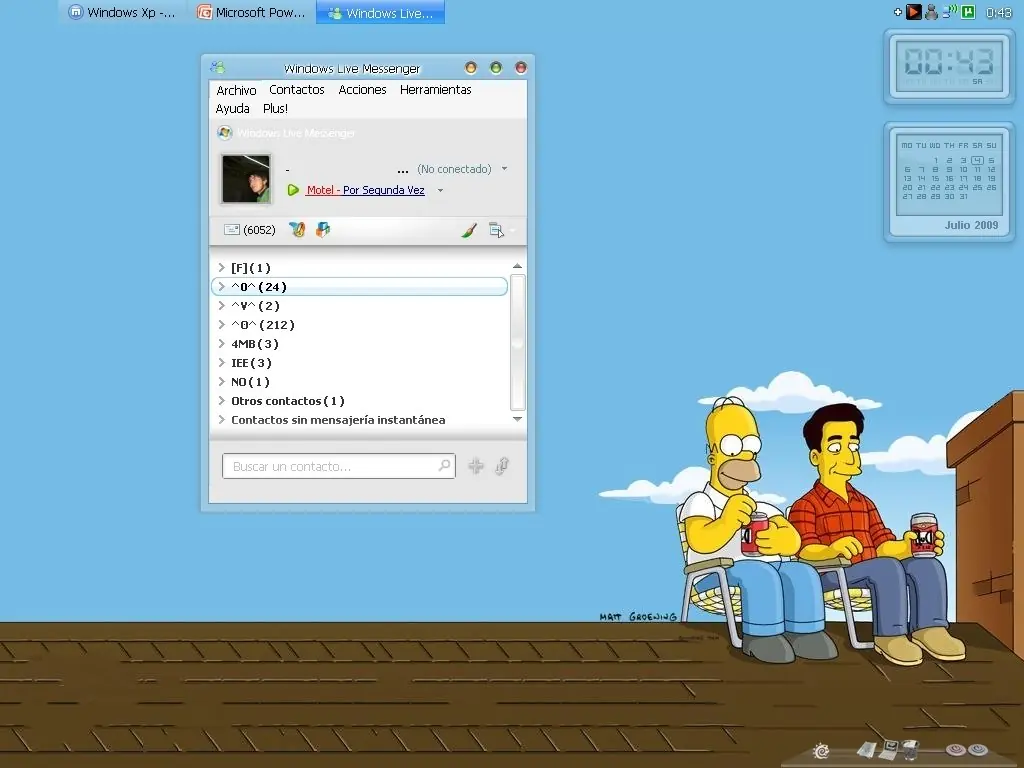Expand the NO (1) contact group
Image resolution: width=1024 pixels, height=768 pixels.
pos(221,381)
